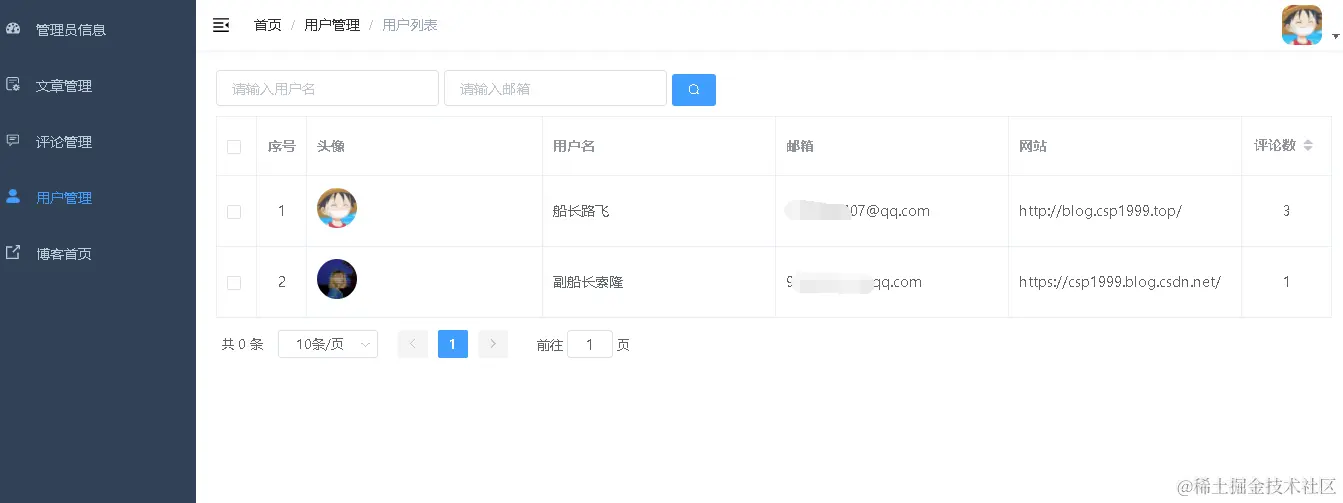Click avatar thumbnail of 副船长索隆
1343x503 pixels.
337,279
